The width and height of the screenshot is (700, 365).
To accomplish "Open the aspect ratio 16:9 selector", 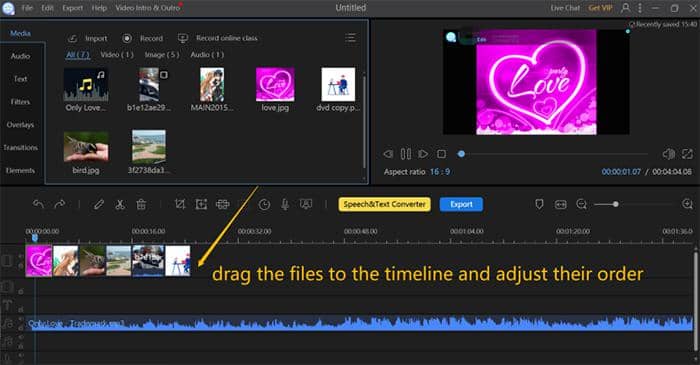I will coord(440,172).
